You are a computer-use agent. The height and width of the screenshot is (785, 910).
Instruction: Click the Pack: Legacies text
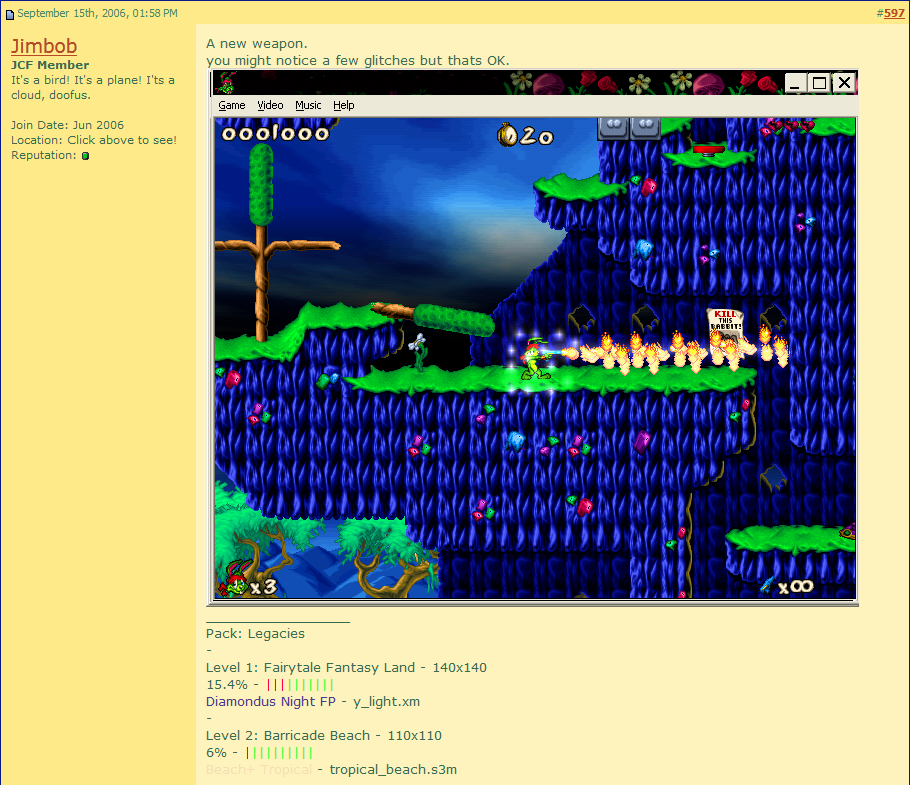(255, 634)
